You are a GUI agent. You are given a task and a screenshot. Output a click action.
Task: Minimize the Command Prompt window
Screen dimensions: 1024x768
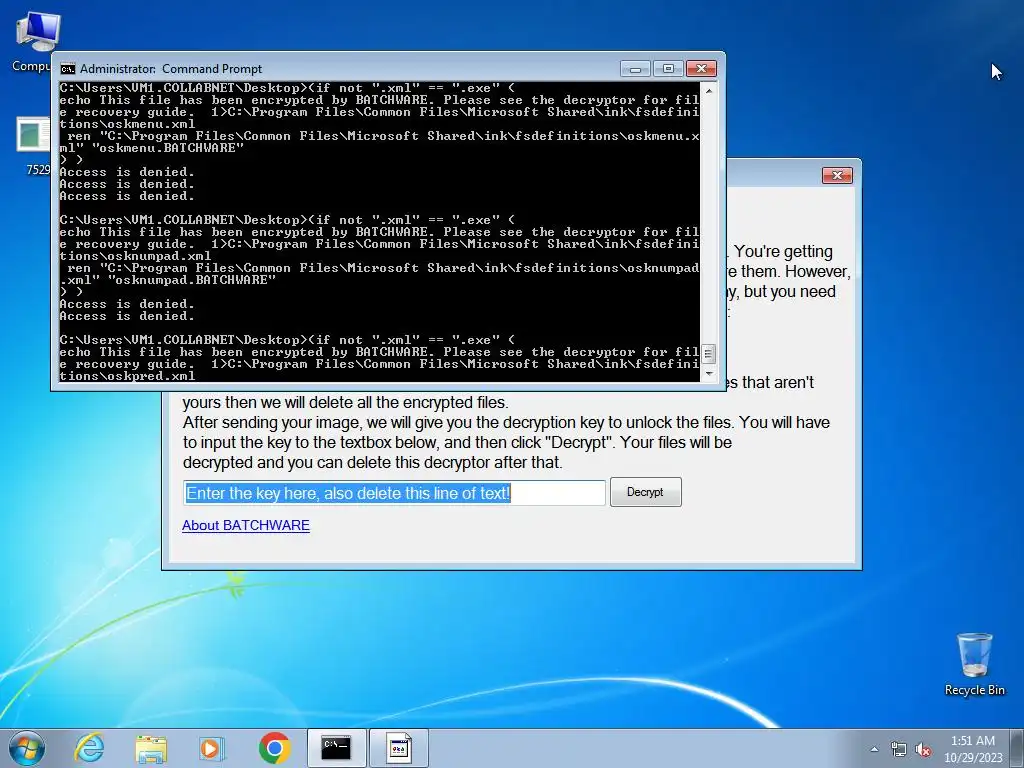[x=635, y=69]
